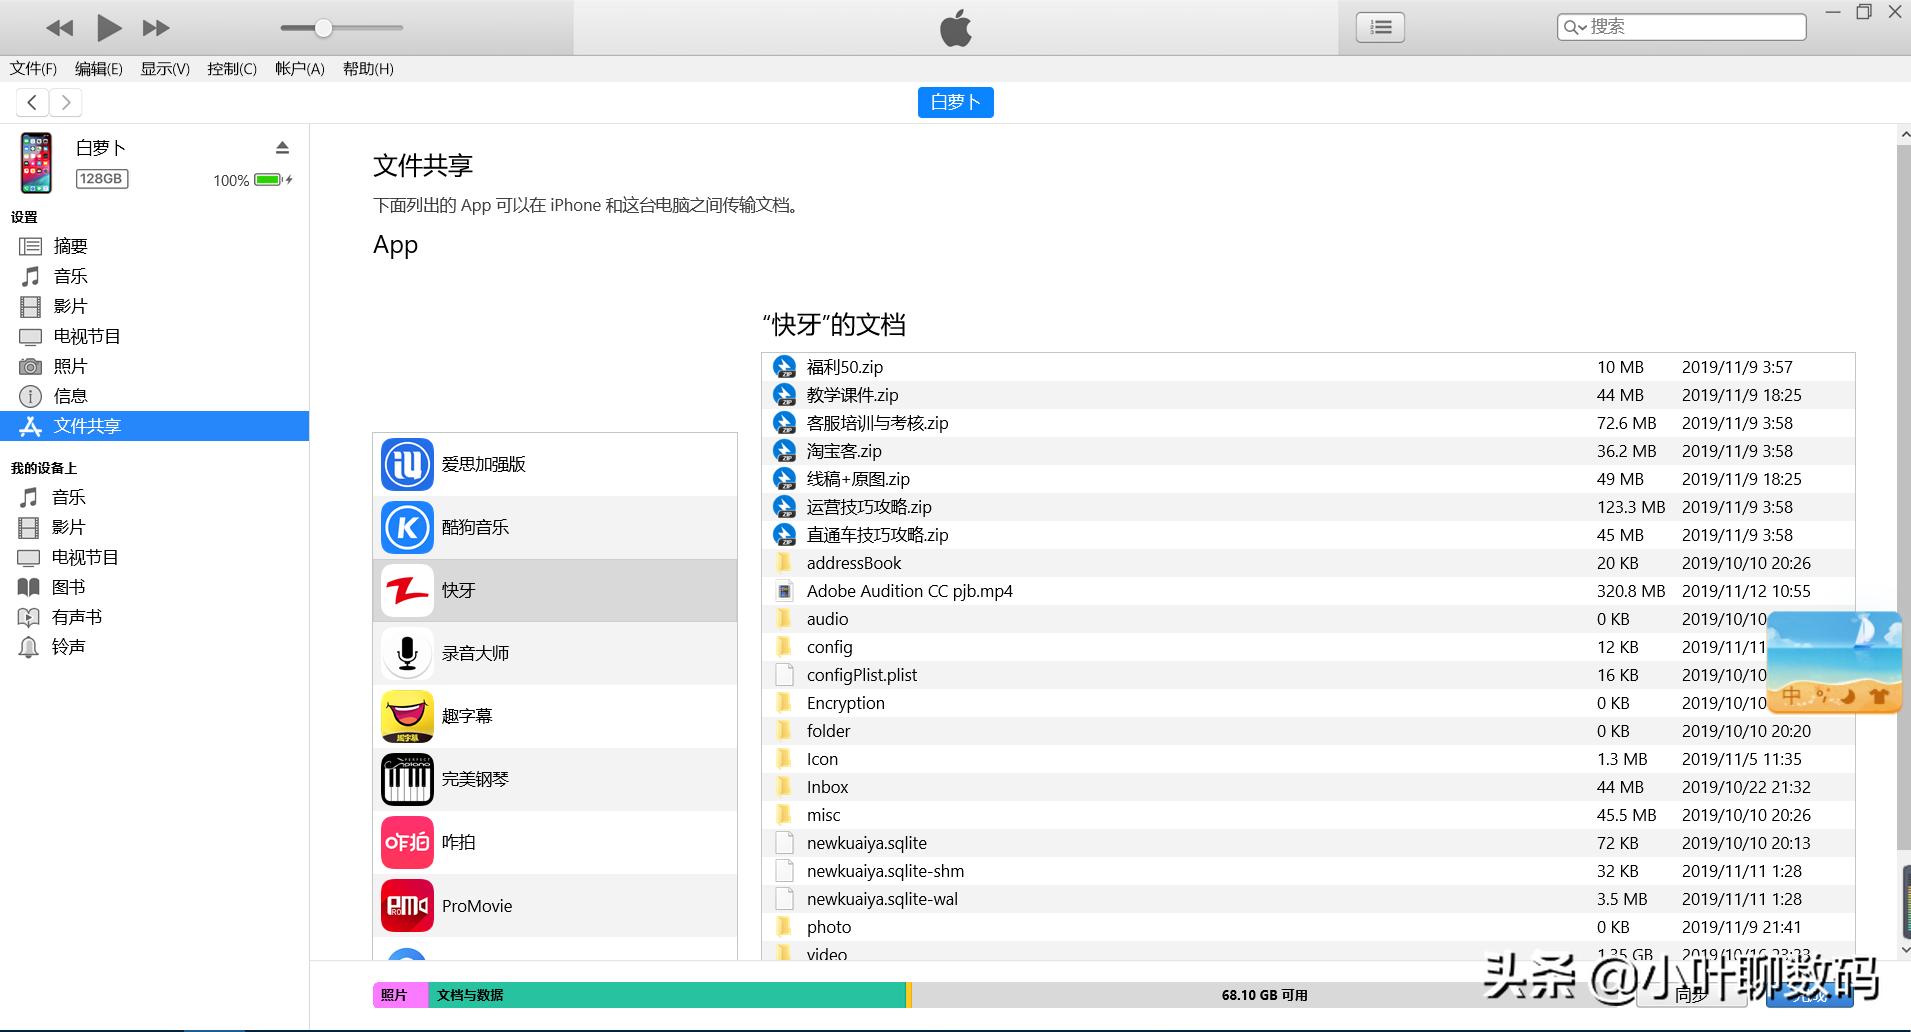Viewport: 1911px width, 1032px height.
Task: Click the 白萝卜 device button
Action: (x=955, y=102)
